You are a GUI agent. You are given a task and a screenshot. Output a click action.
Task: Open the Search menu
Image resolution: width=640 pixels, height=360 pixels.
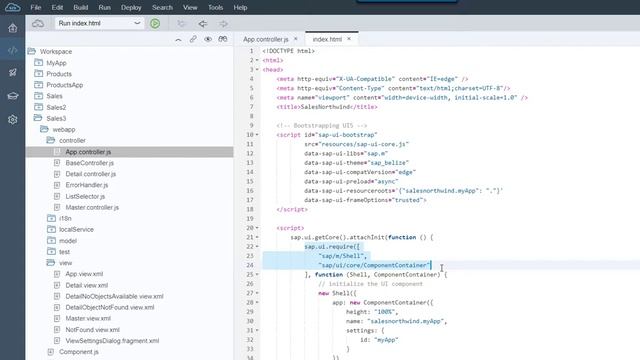[162, 7]
